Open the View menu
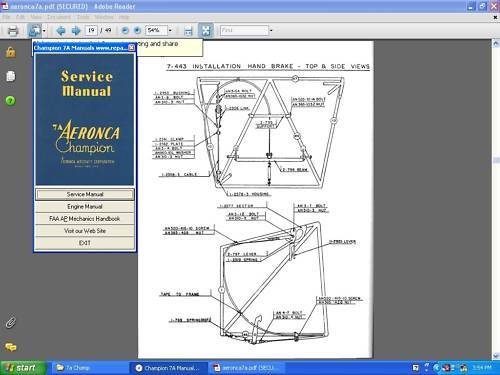Image resolution: width=500 pixels, height=375 pixels. coord(36,17)
